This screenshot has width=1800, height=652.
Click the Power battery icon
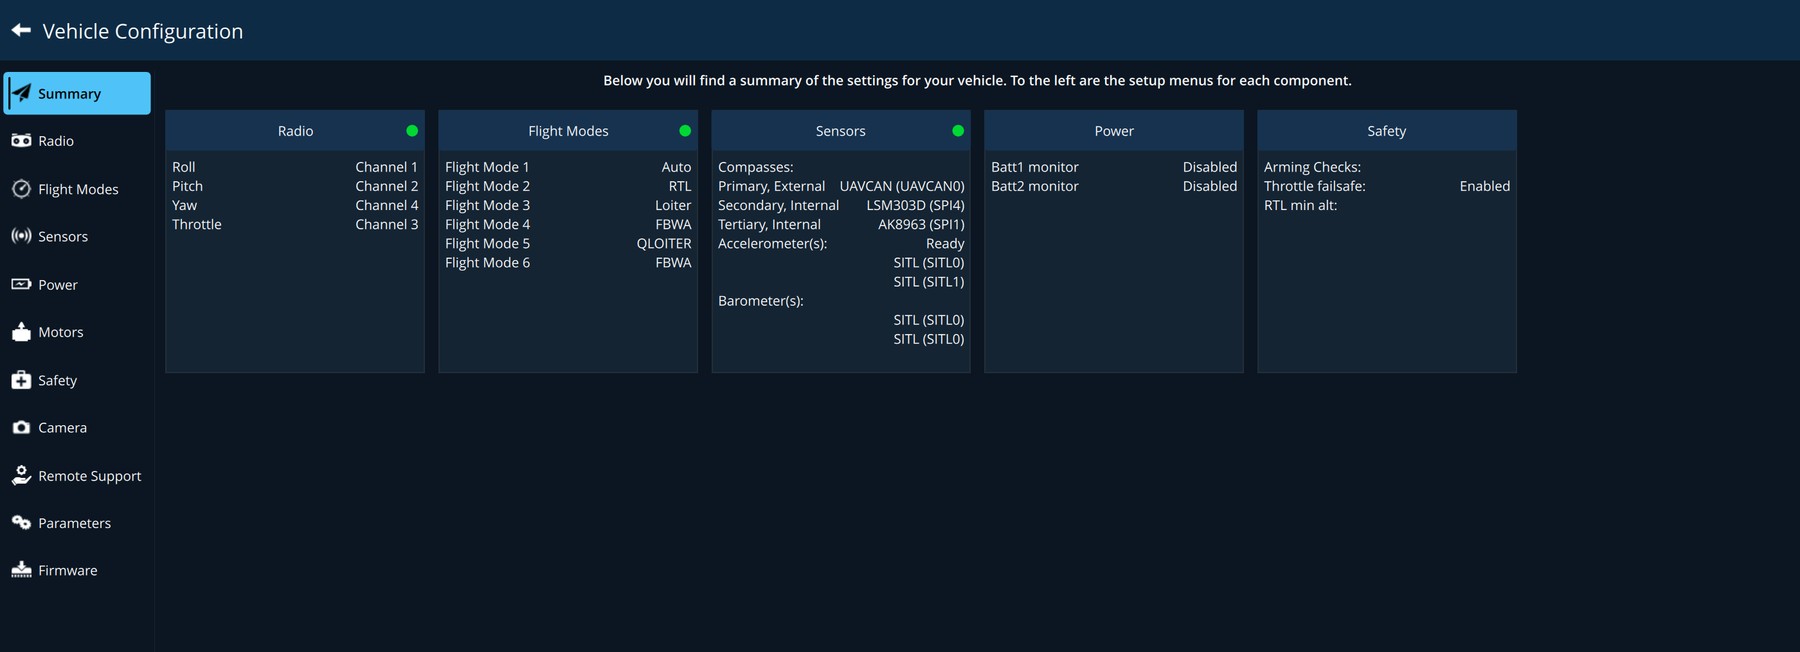[x=21, y=284]
